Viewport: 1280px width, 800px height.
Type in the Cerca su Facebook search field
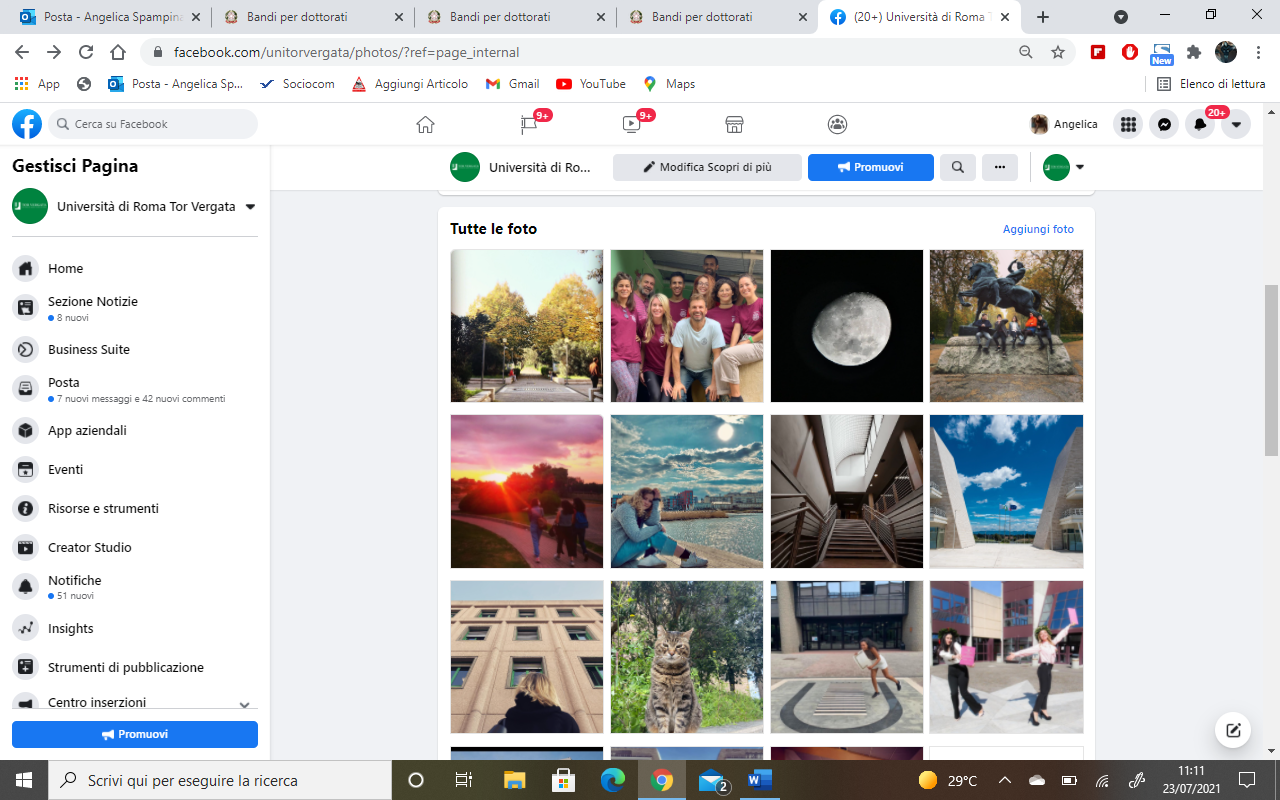[x=160, y=124]
